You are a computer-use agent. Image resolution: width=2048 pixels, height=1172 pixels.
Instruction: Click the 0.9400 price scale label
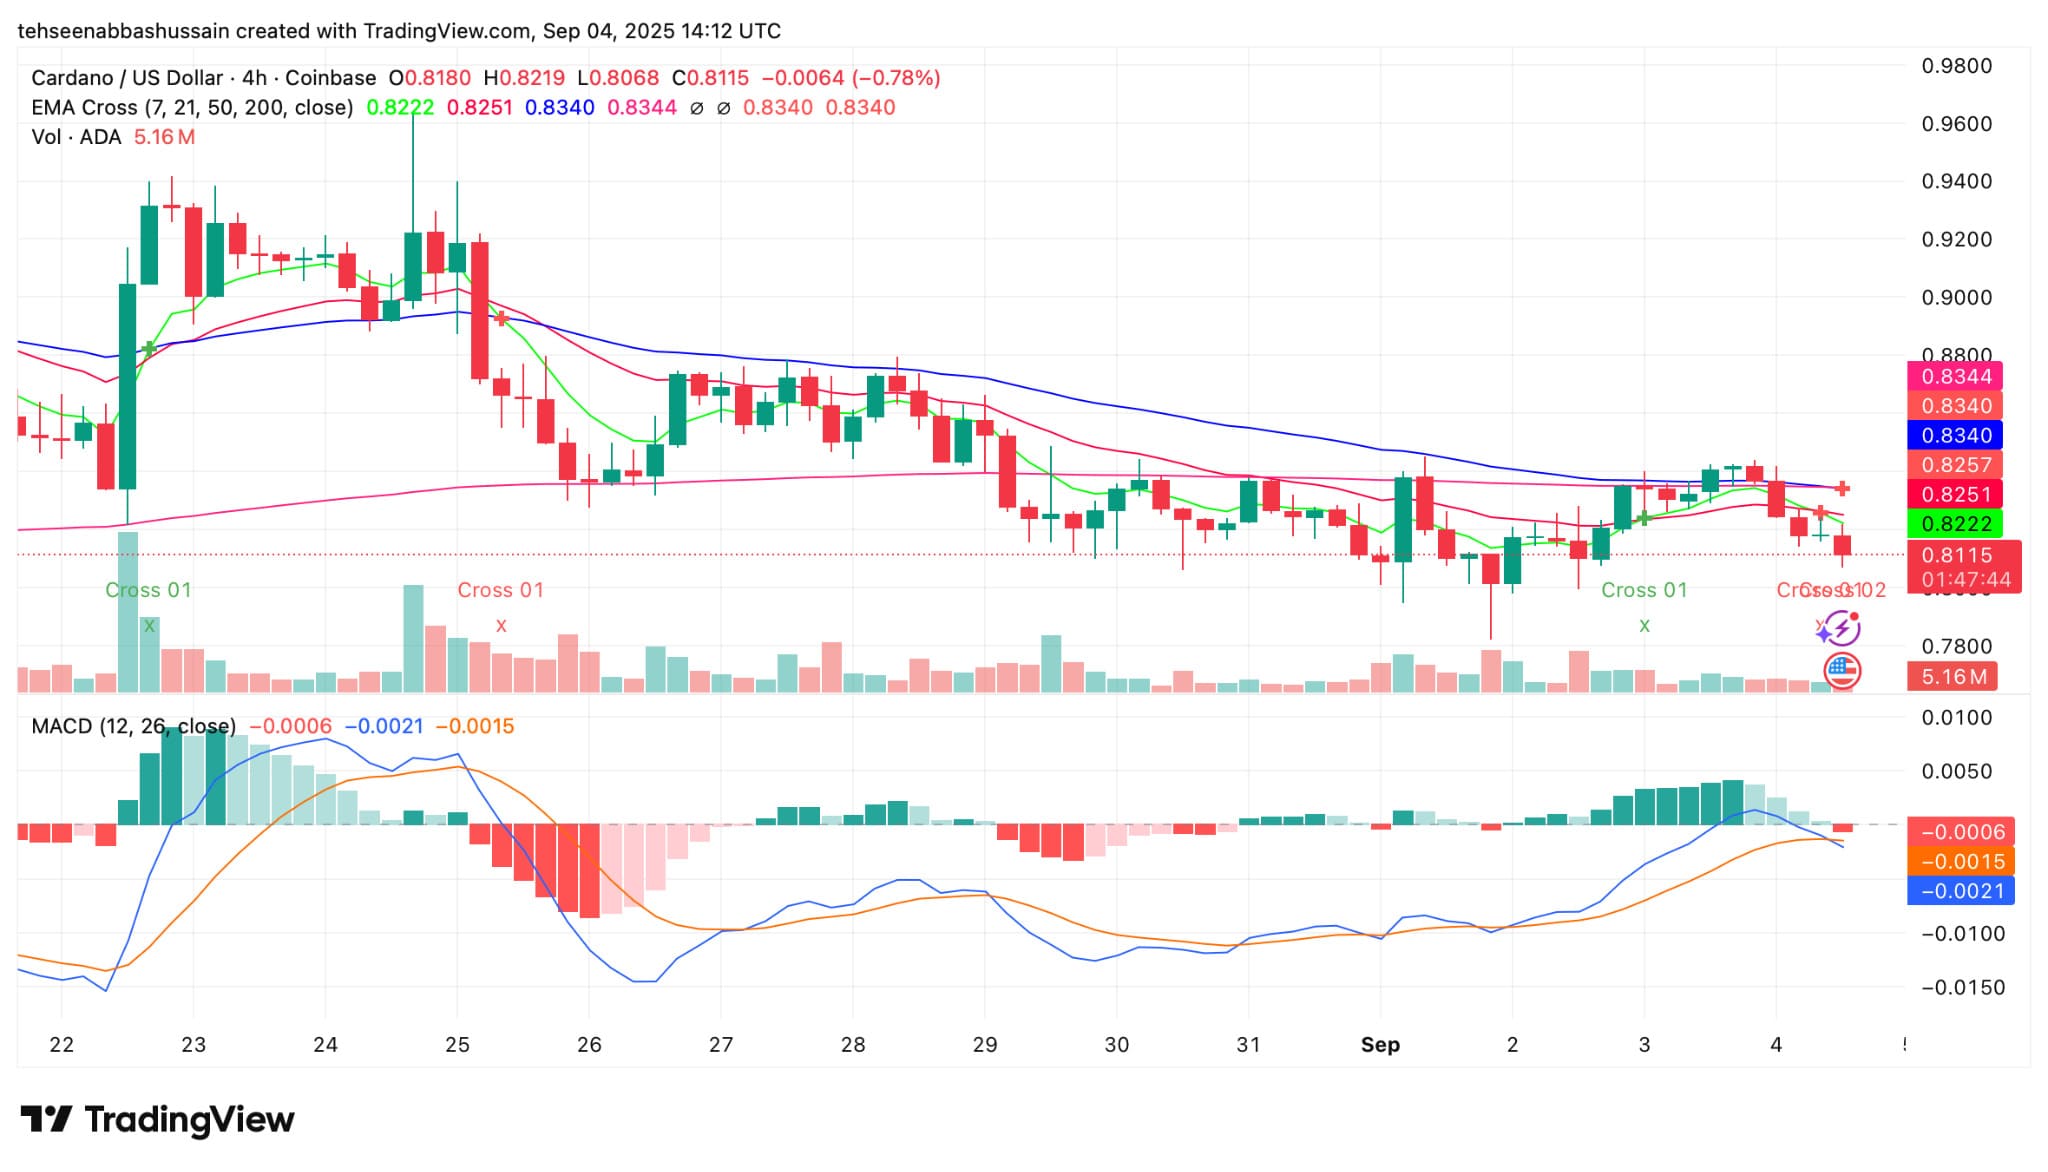coord(1957,181)
